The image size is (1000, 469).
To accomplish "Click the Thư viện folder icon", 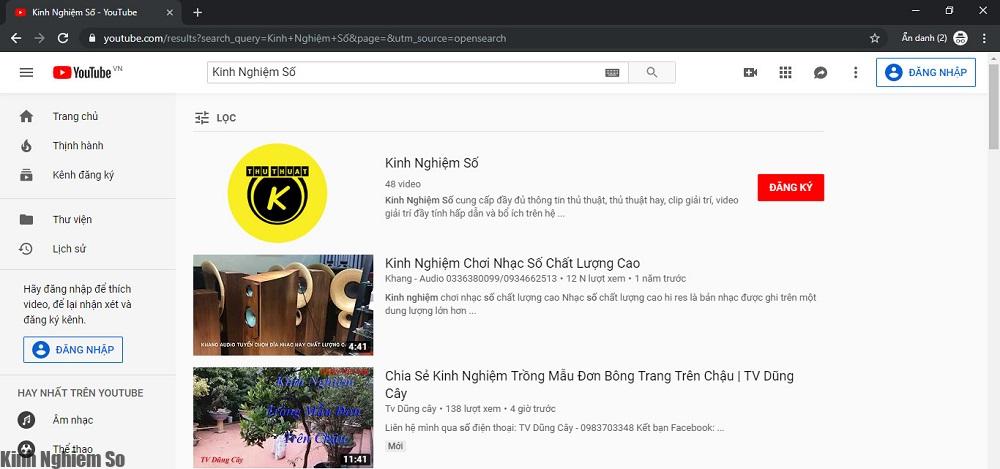I will tap(26, 220).
